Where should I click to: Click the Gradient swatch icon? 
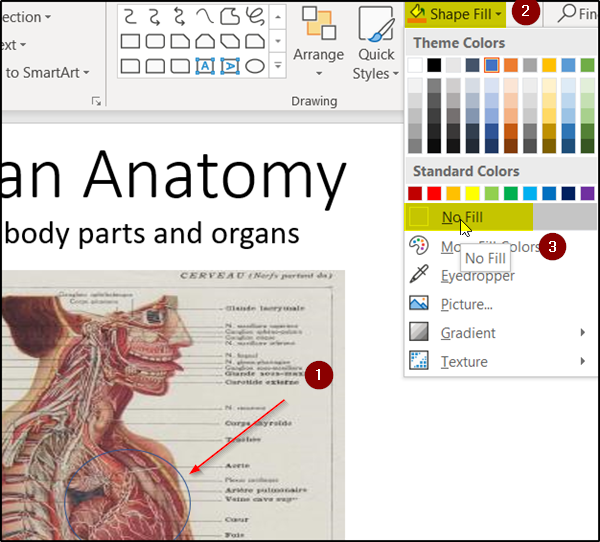[x=419, y=331]
